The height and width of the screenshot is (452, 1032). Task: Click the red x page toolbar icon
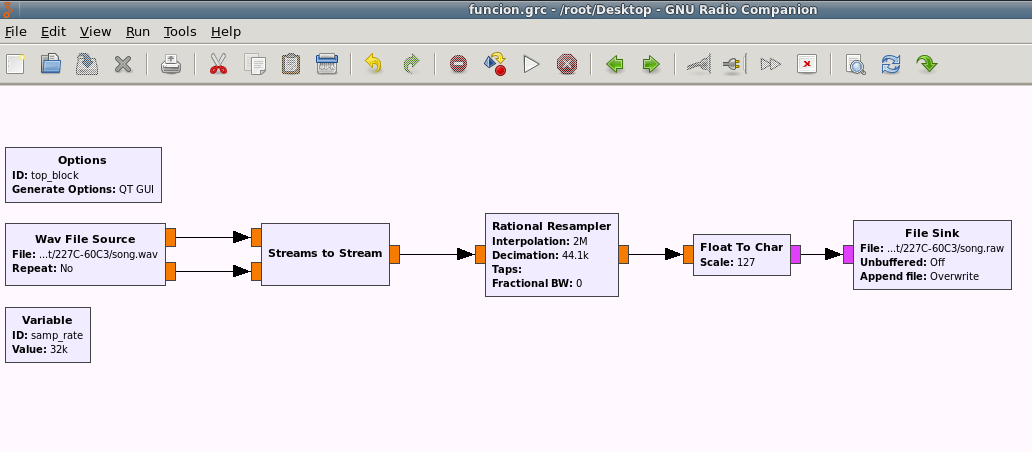click(807, 64)
